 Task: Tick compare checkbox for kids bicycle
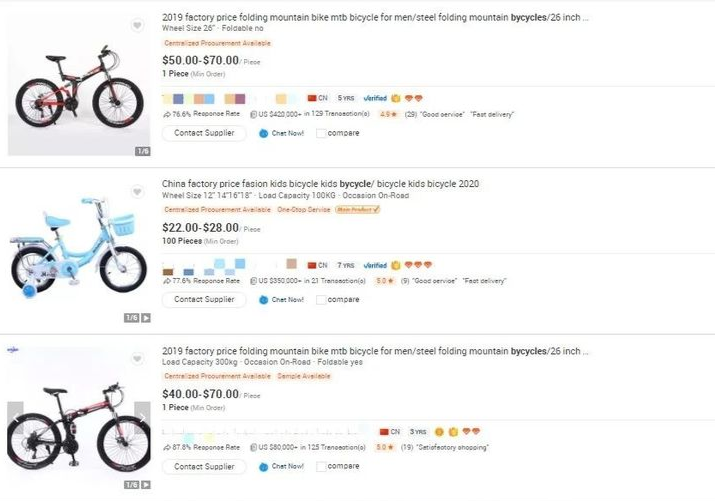321,300
